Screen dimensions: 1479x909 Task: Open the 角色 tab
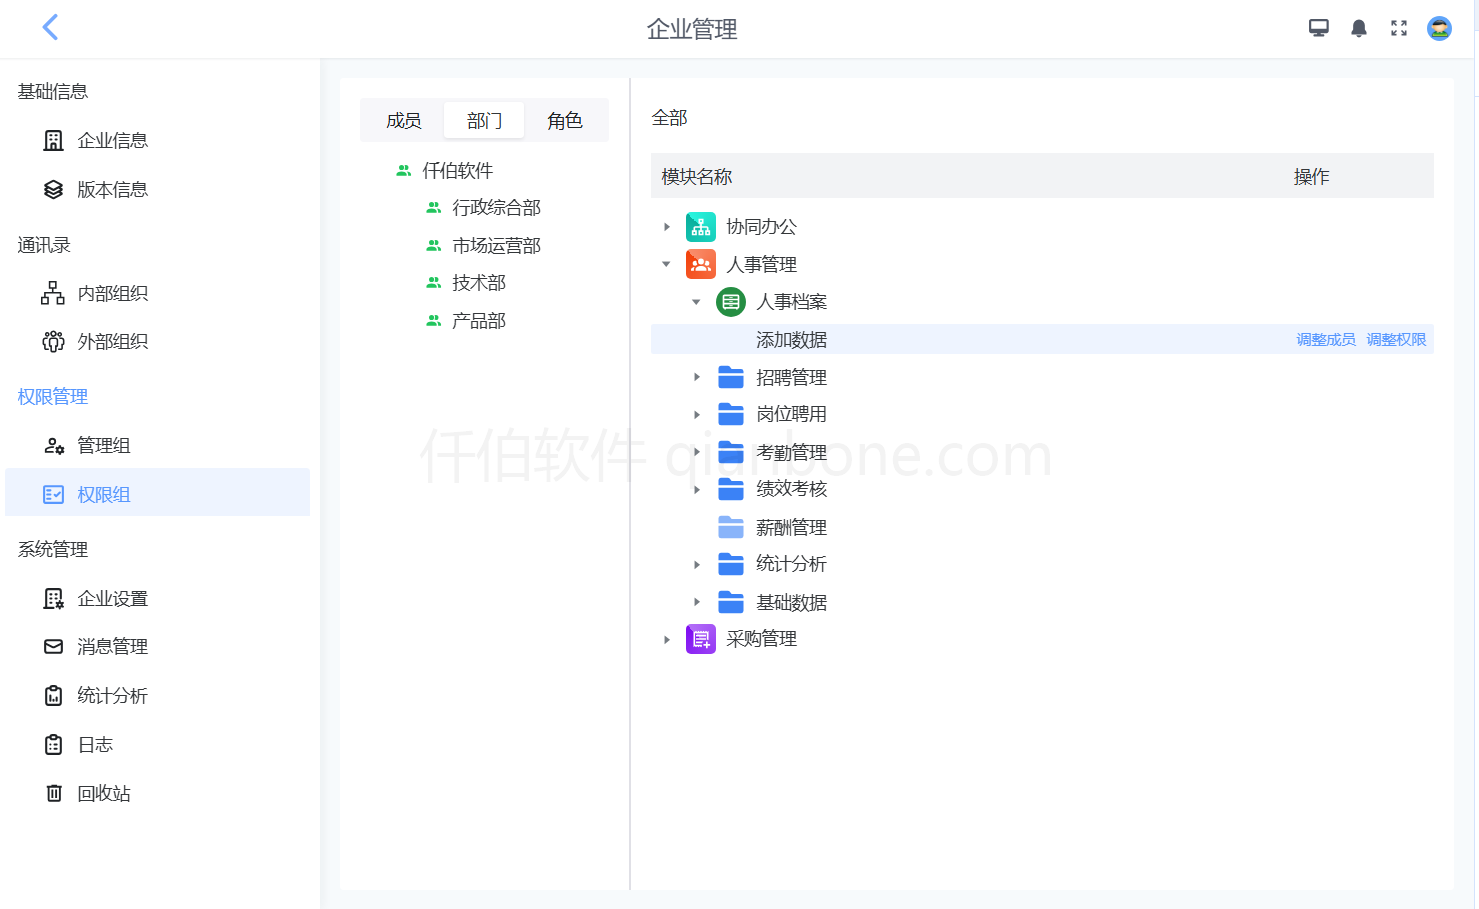point(564,119)
